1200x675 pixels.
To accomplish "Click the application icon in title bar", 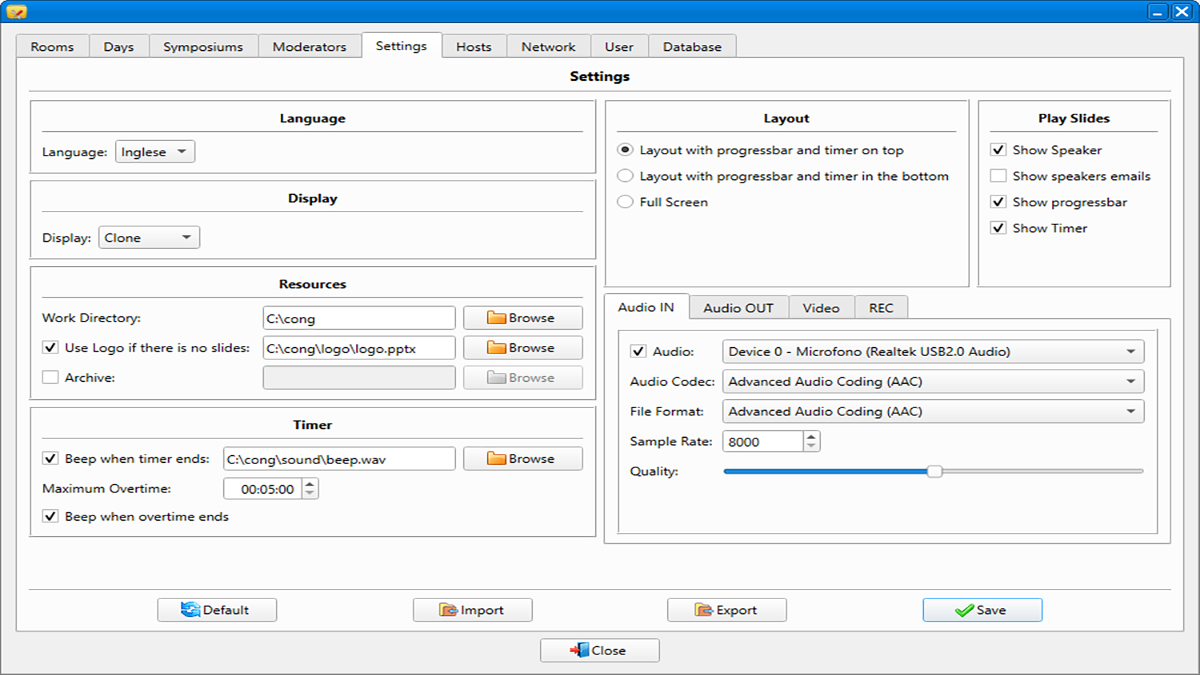I will [16, 12].
